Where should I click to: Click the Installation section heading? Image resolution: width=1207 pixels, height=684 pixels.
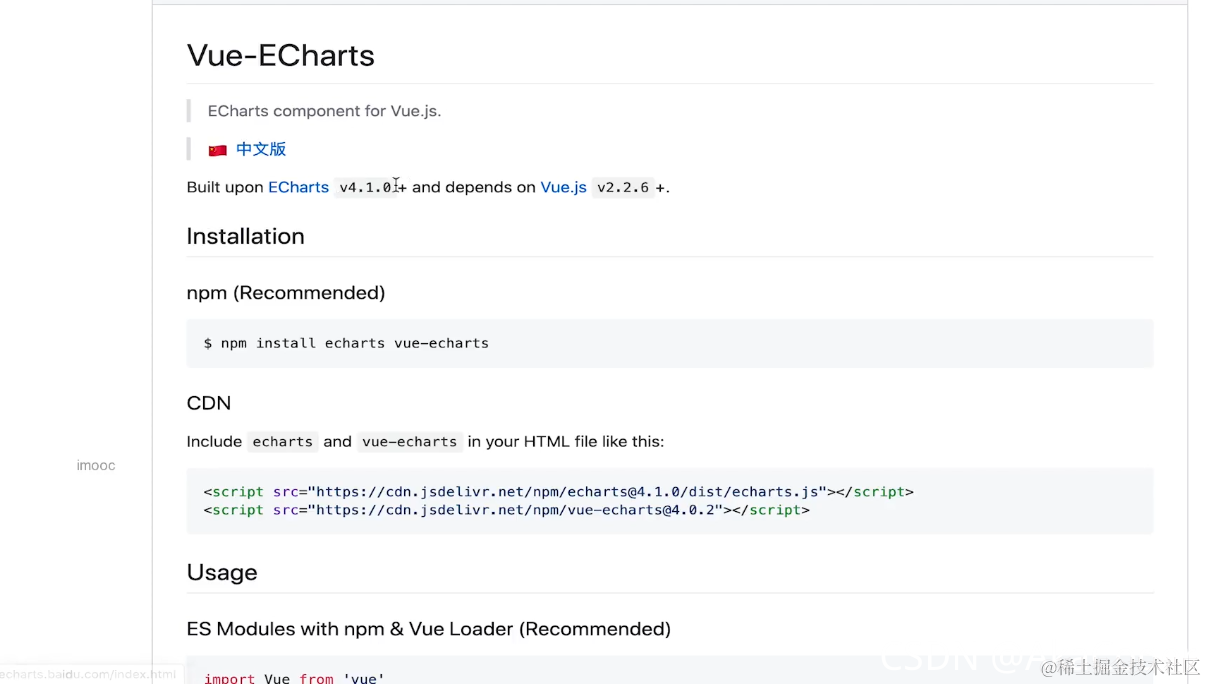click(x=245, y=236)
